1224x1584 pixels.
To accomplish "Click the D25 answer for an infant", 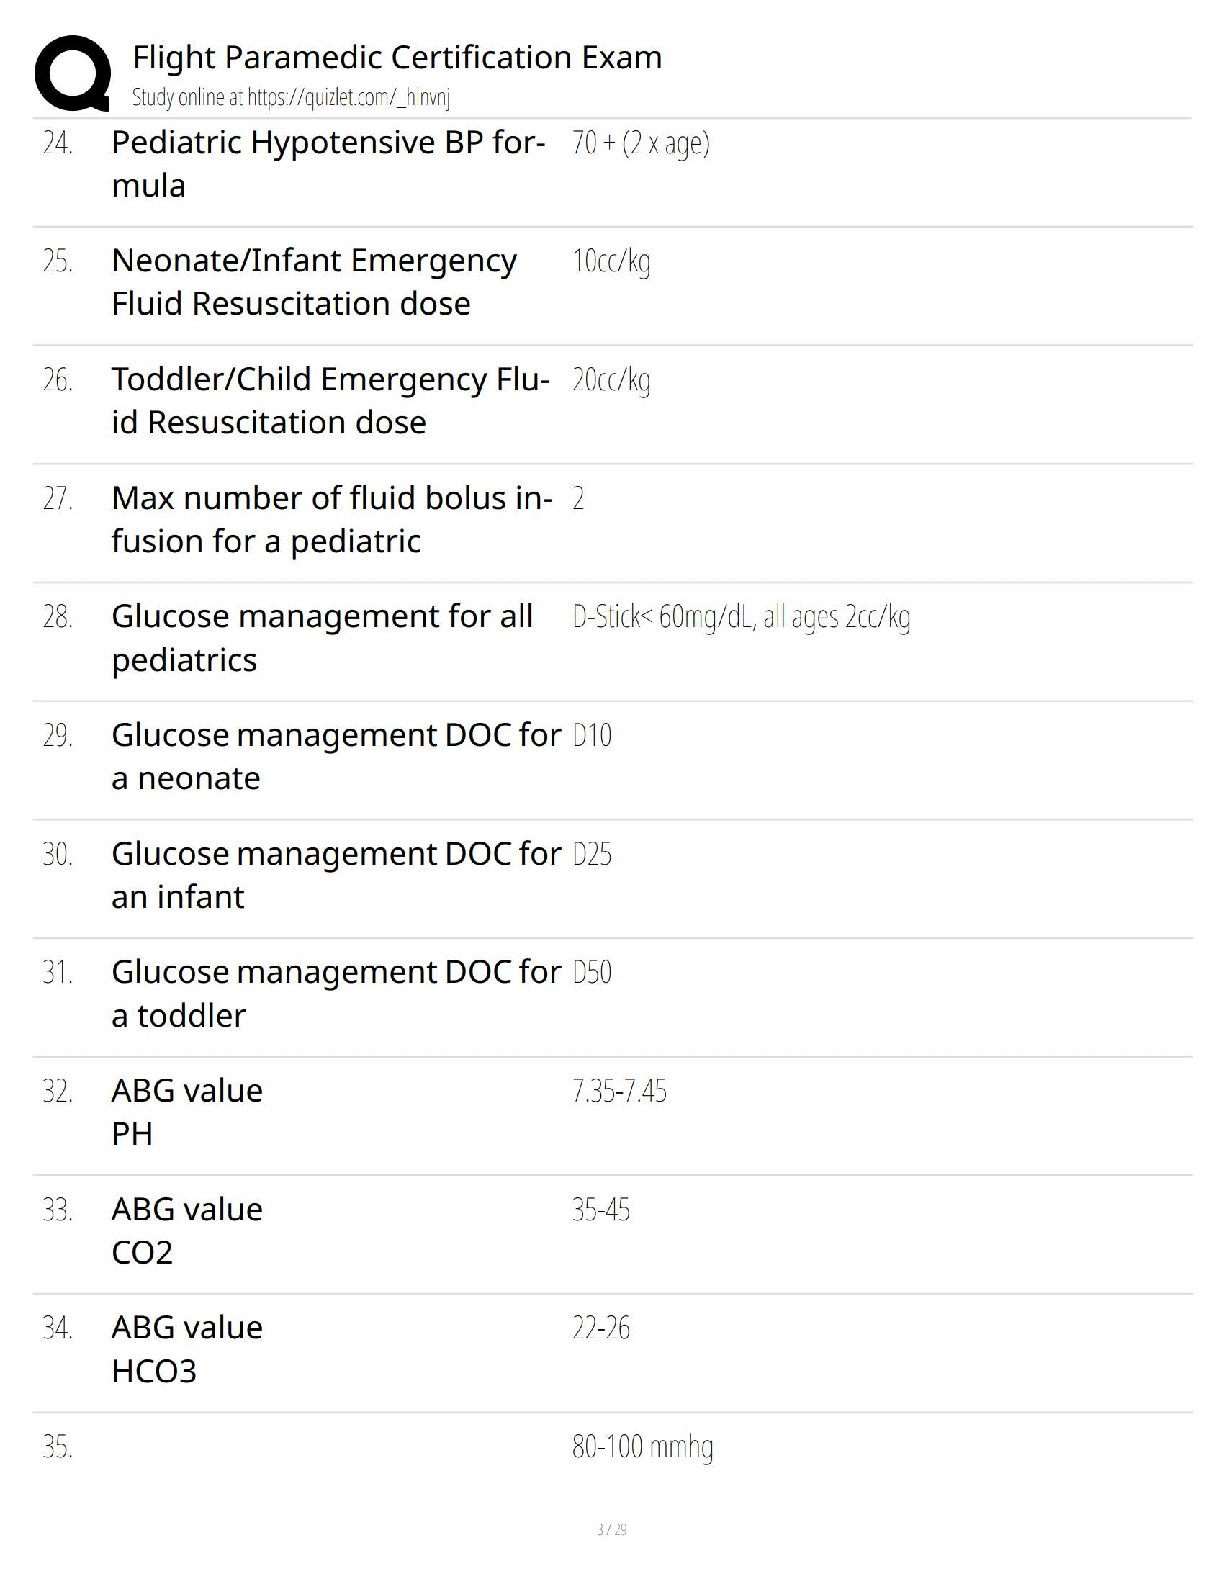I will click(x=592, y=855).
